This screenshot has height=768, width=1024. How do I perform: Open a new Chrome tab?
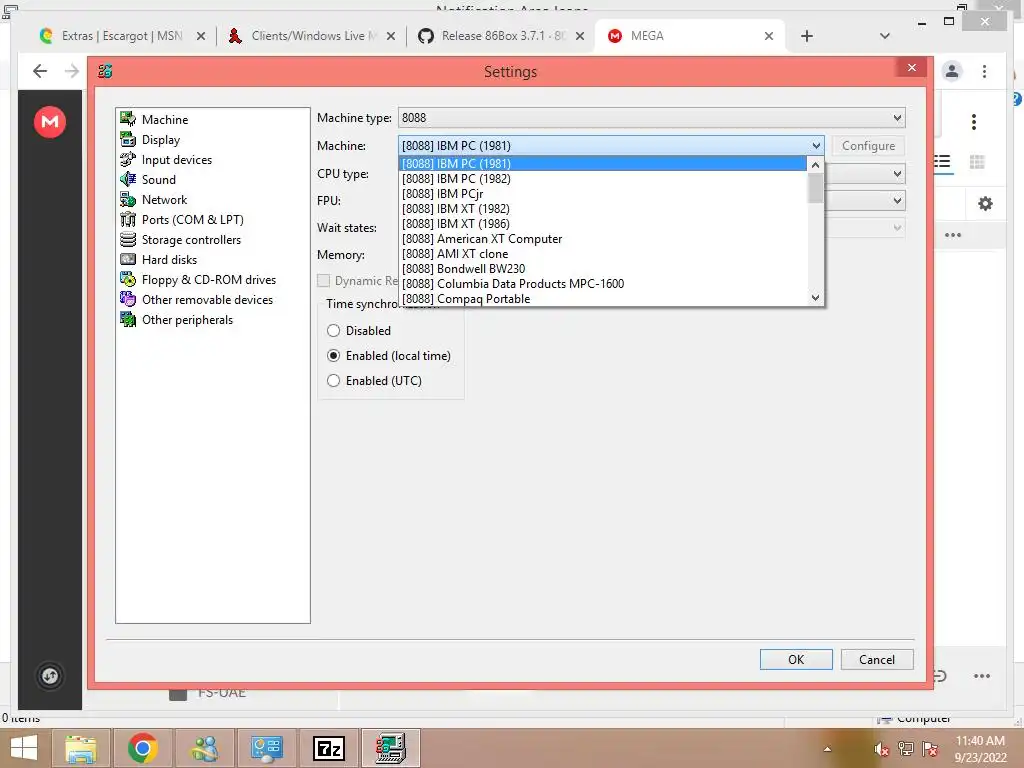[x=807, y=36]
